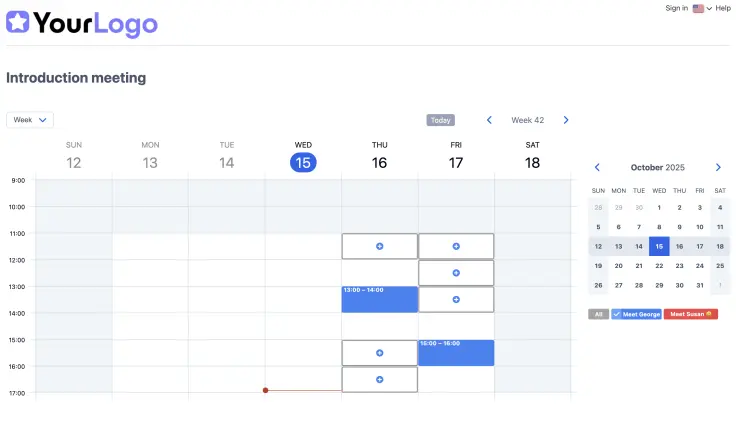Select October 22 in mini calendar
Image resolution: width=736 pixels, height=421 pixels.
pos(659,266)
